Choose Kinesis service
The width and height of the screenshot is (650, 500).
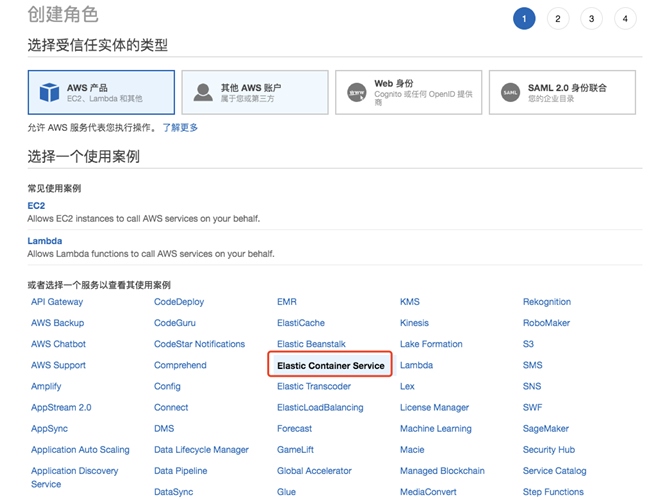415,323
